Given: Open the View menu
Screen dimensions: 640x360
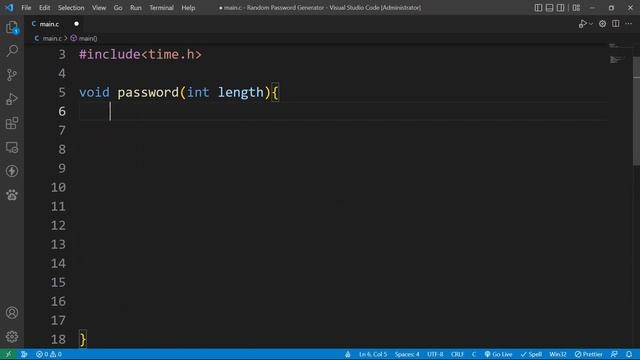Looking at the screenshot, I should click(99, 8).
